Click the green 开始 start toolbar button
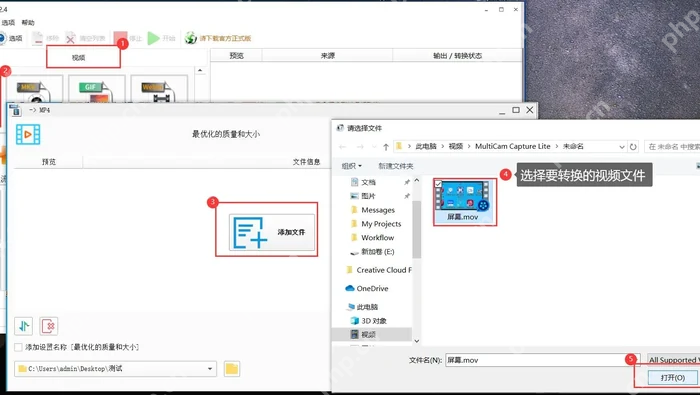The height and width of the screenshot is (395, 700). coord(162,38)
